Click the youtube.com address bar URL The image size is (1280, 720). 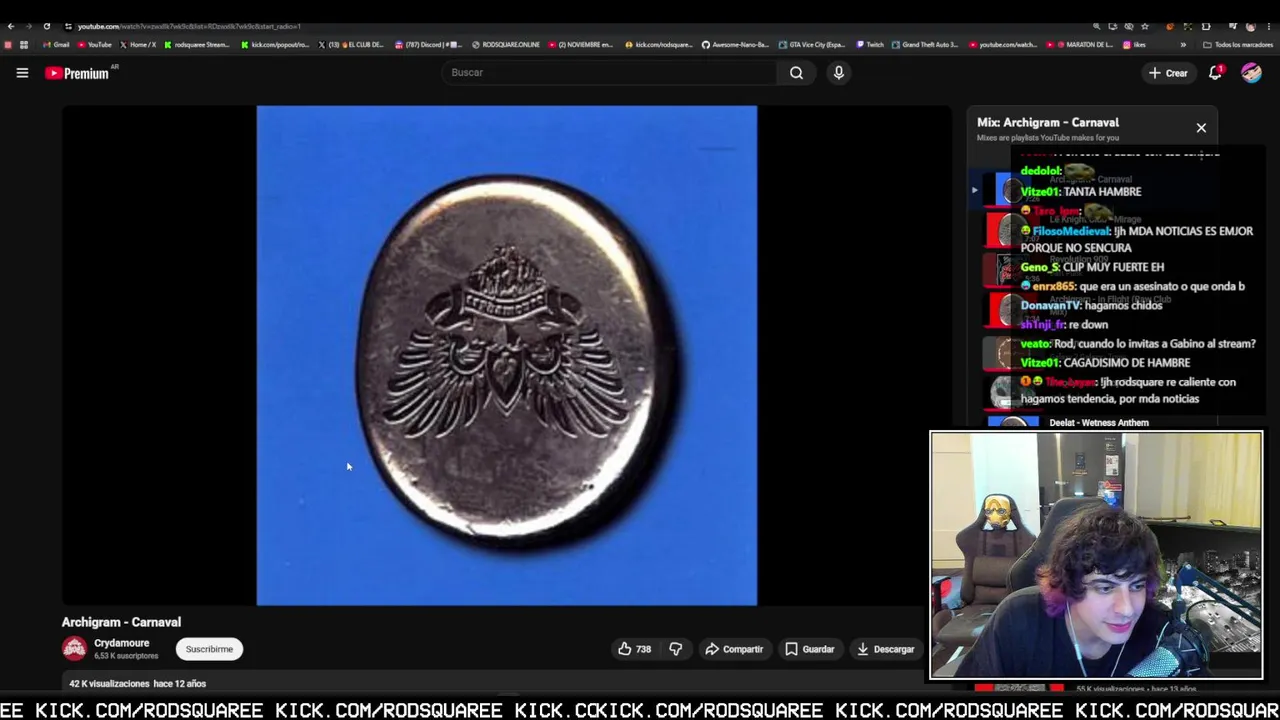(x=189, y=26)
